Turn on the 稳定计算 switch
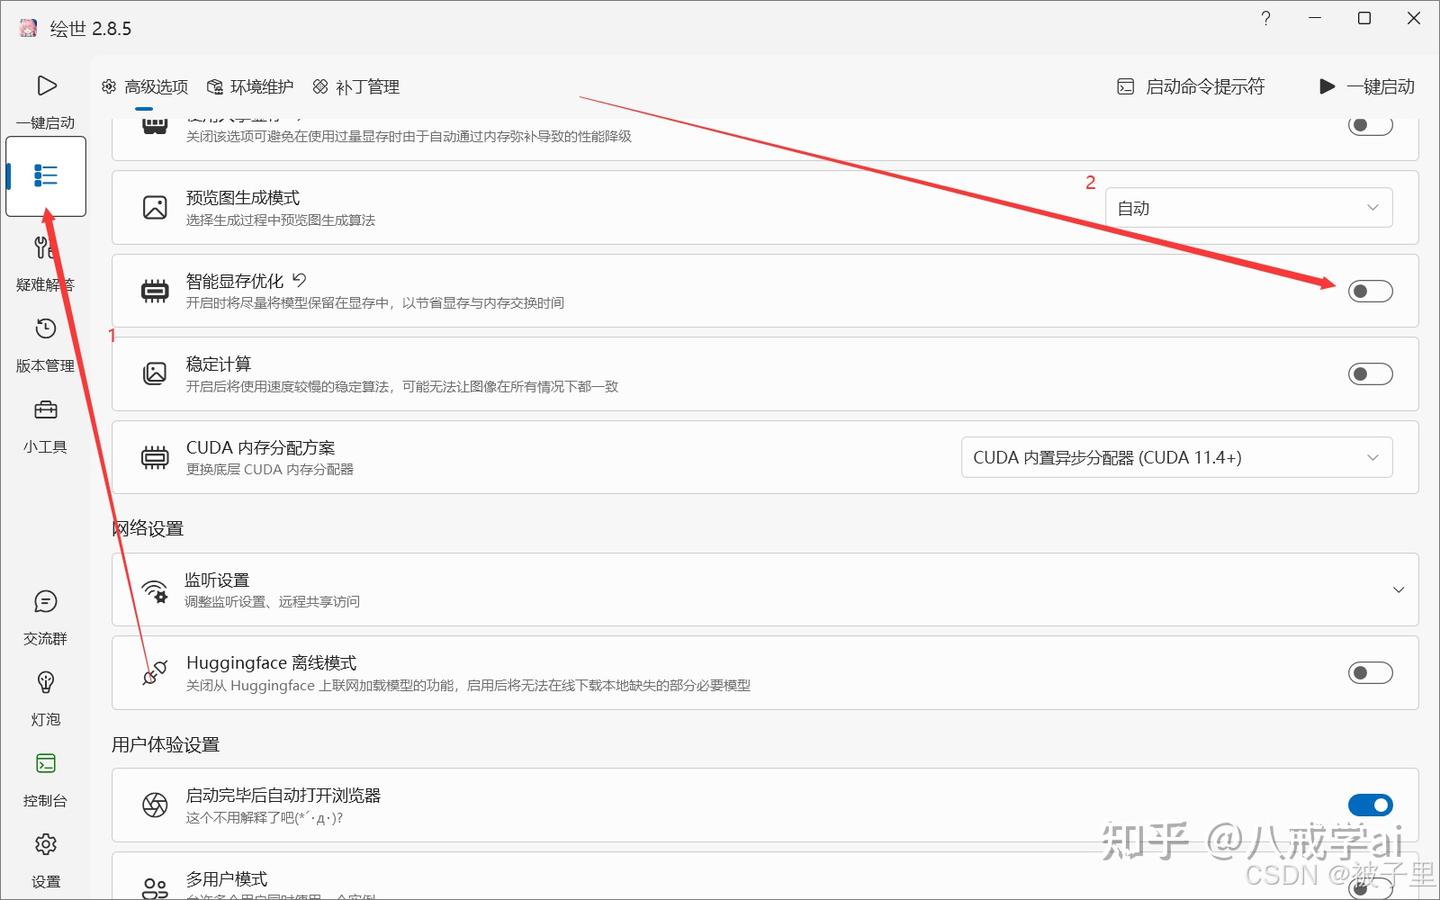Image resolution: width=1440 pixels, height=900 pixels. tap(1370, 374)
